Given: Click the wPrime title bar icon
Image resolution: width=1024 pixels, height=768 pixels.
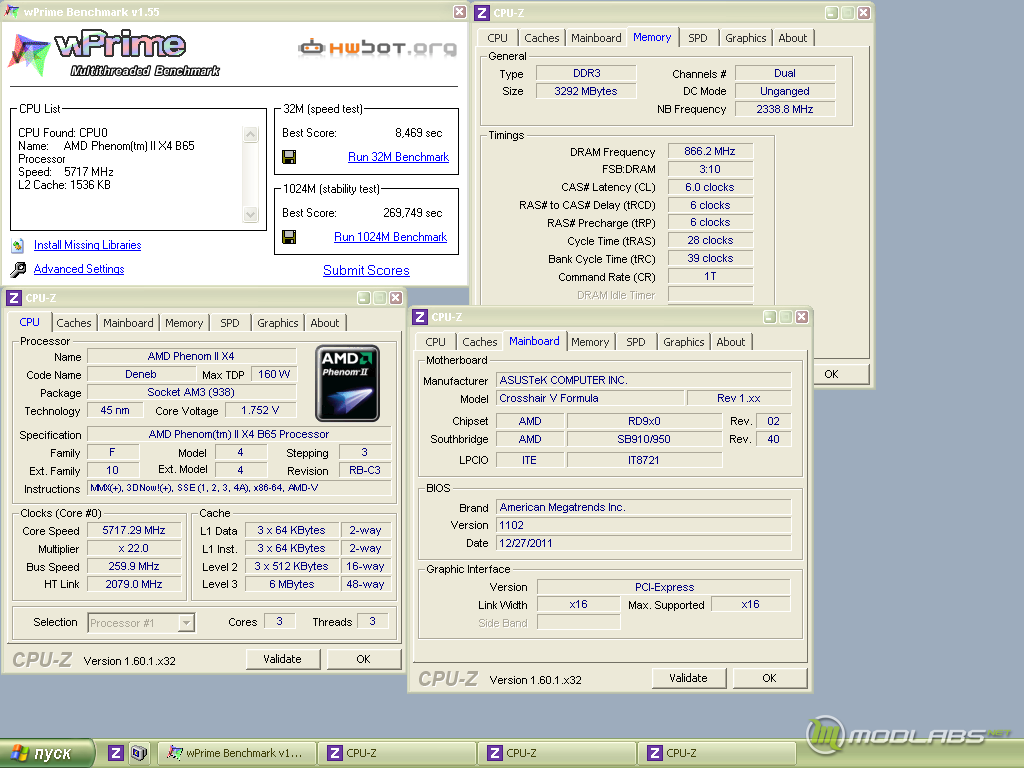Looking at the screenshot, I should [12, 12].
